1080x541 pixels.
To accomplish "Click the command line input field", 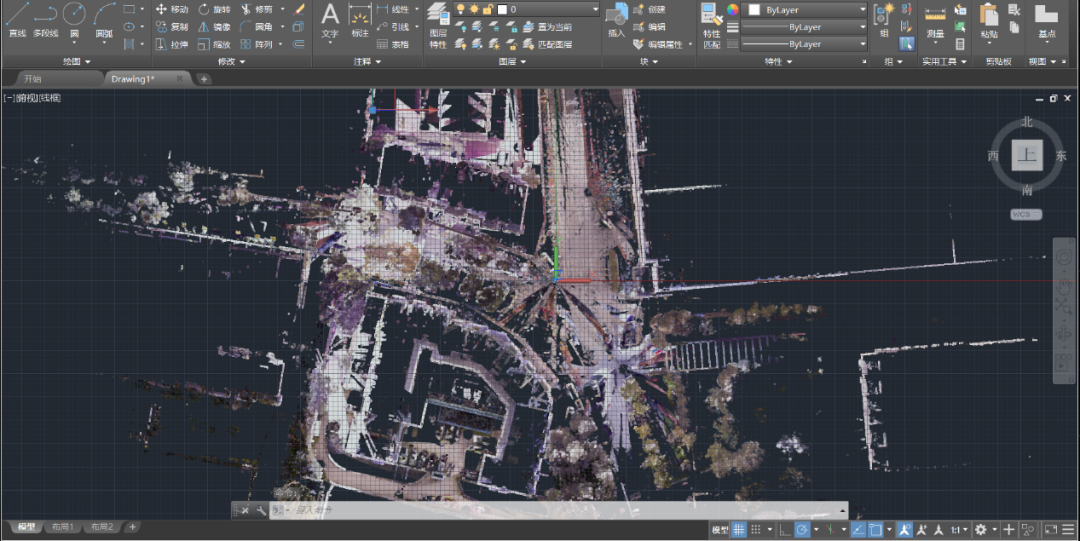I will click(x=560, y=510).
